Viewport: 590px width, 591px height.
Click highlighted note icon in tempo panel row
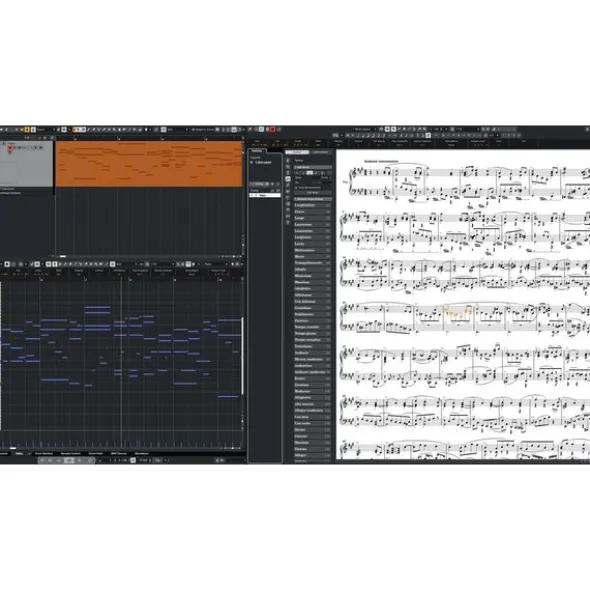pos(309,173)
